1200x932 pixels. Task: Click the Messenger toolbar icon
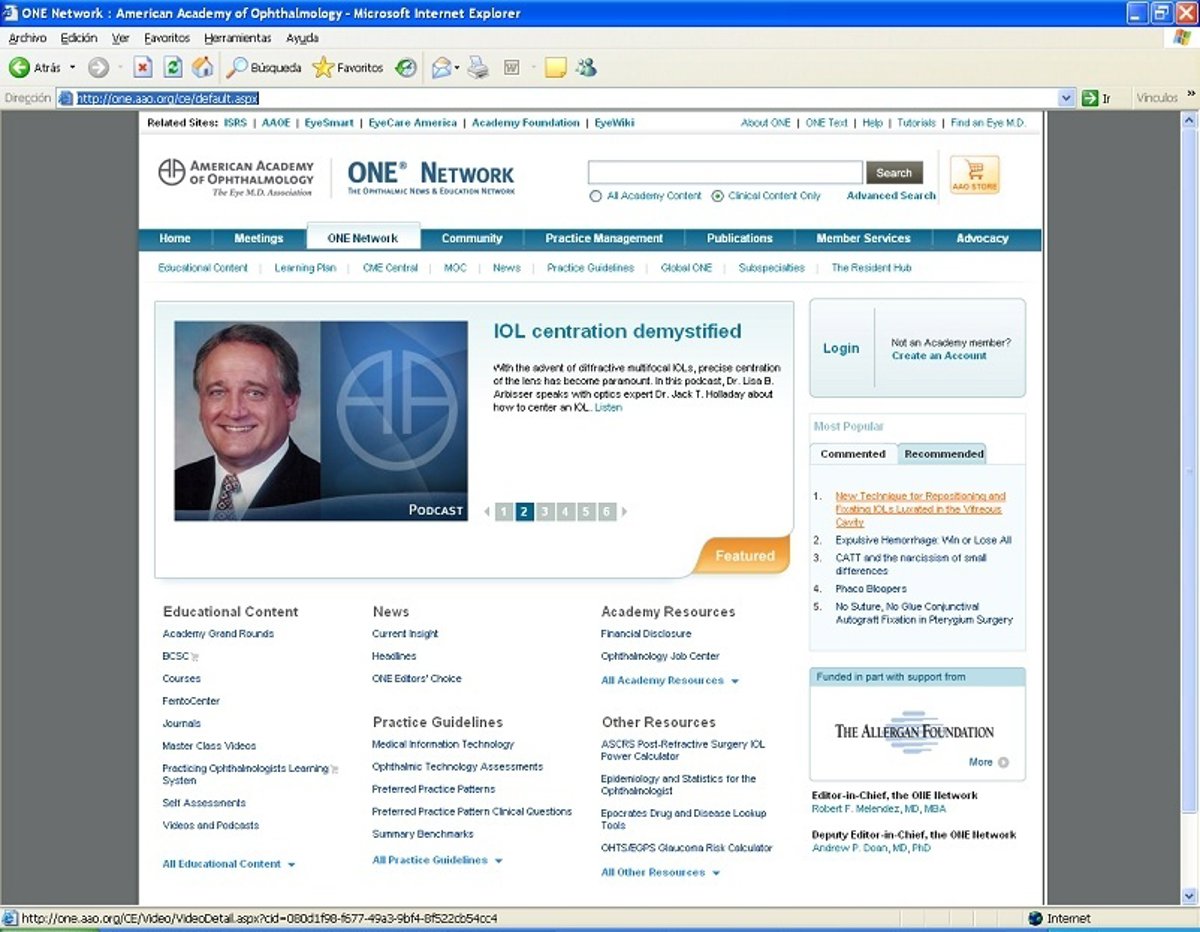click(x=586, y=68)
